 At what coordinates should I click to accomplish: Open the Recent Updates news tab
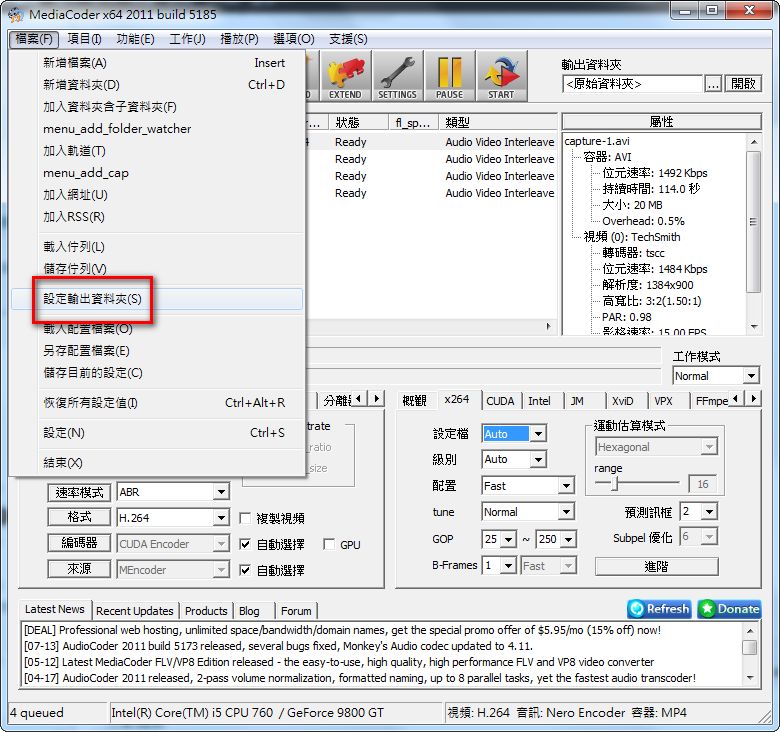pos(134,611)
